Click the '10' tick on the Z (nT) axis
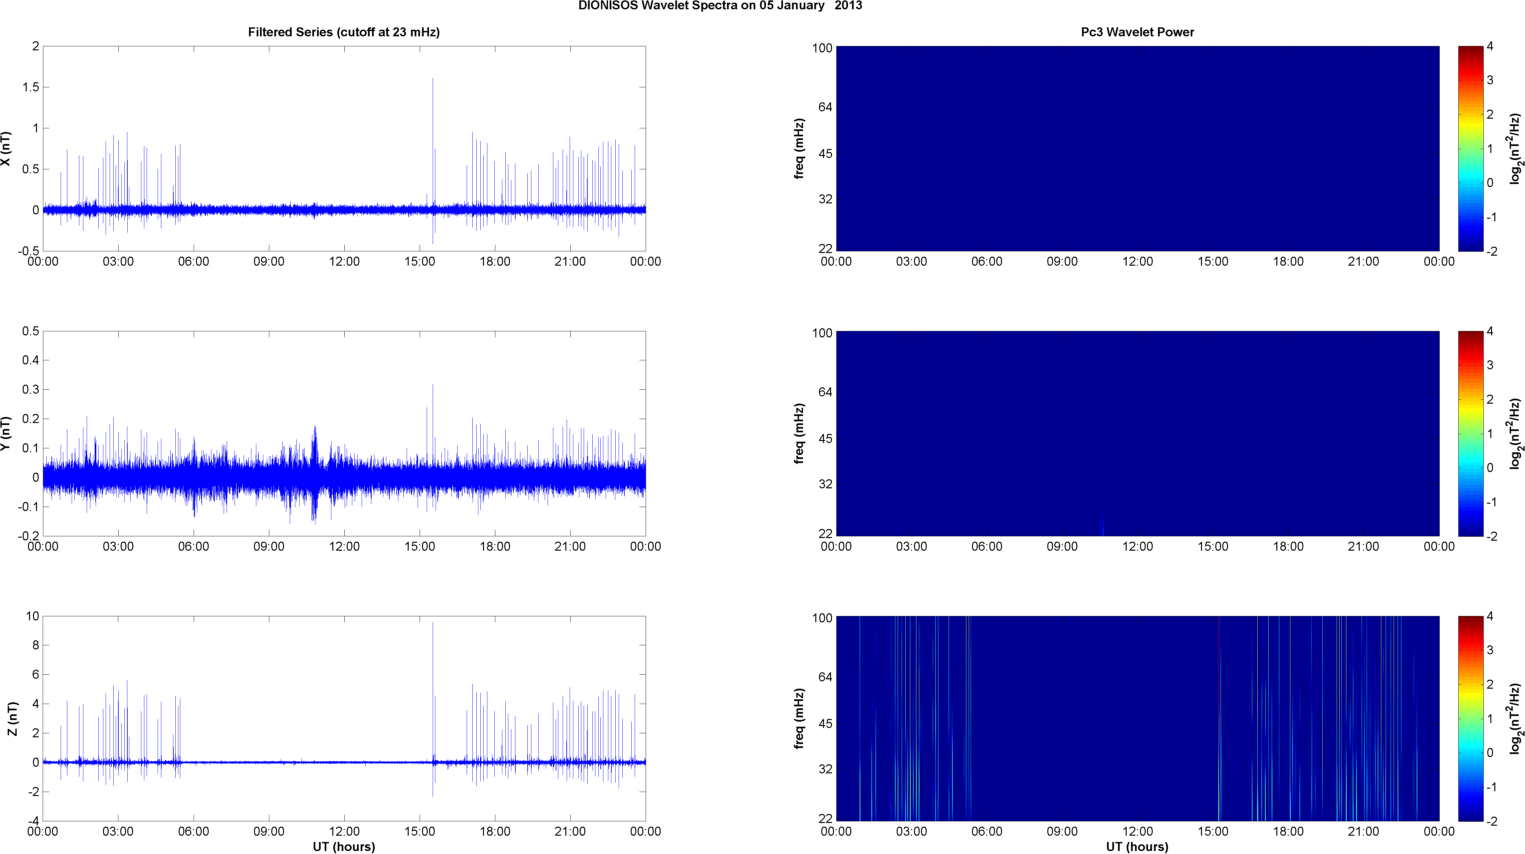This screenshot has height=854, width=1525. point(33,617)
